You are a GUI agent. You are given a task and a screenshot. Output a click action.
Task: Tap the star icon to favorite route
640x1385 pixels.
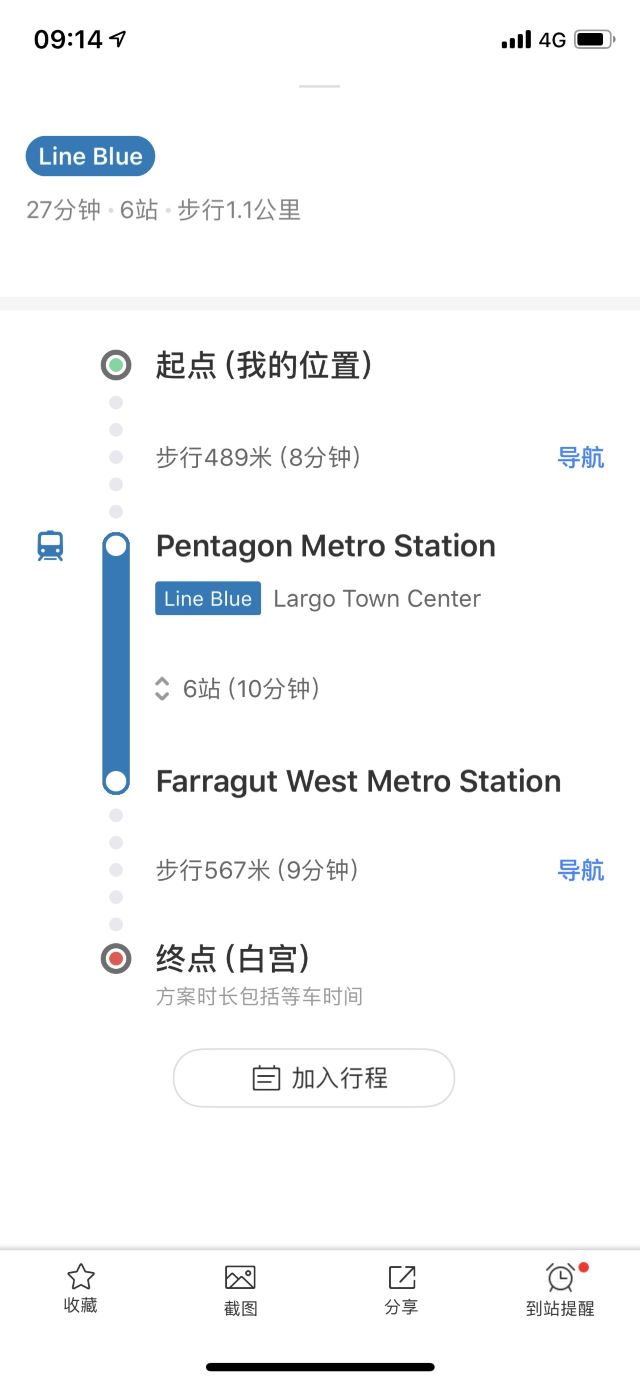(80, 1276)
